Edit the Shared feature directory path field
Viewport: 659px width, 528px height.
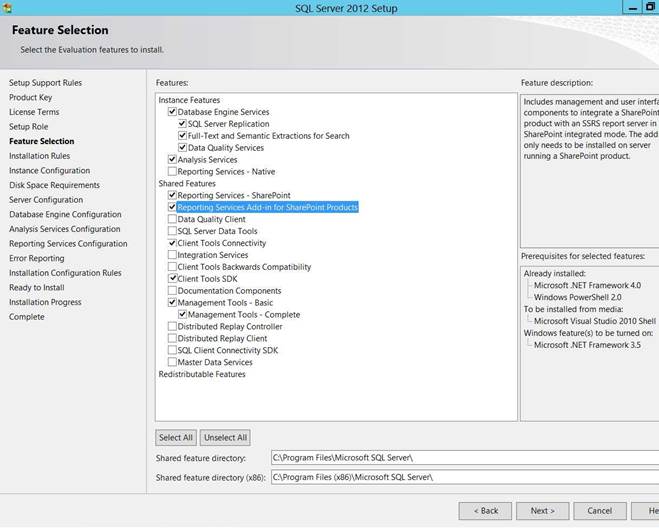pos(465,457)
